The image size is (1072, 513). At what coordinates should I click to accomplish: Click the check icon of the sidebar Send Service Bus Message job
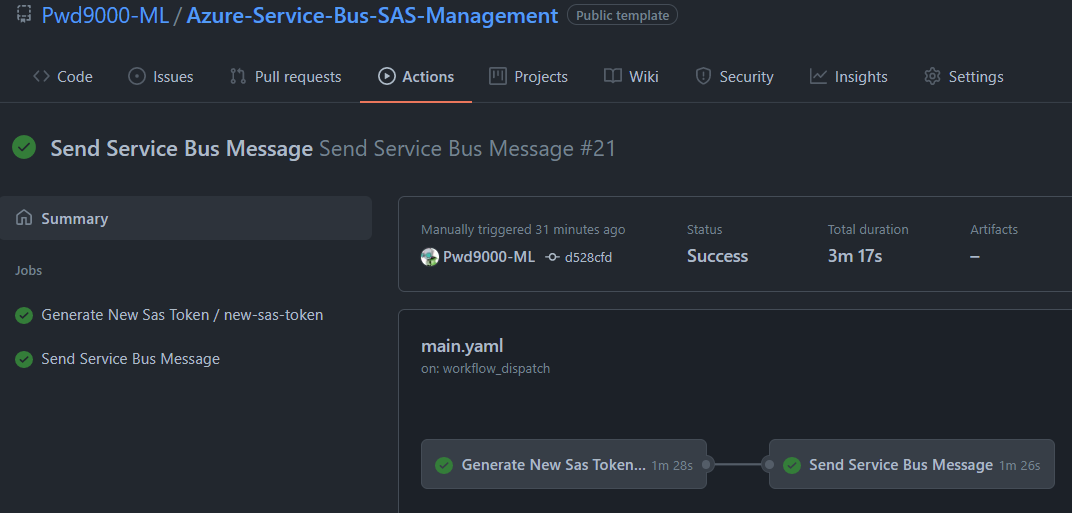click(24, 359)
